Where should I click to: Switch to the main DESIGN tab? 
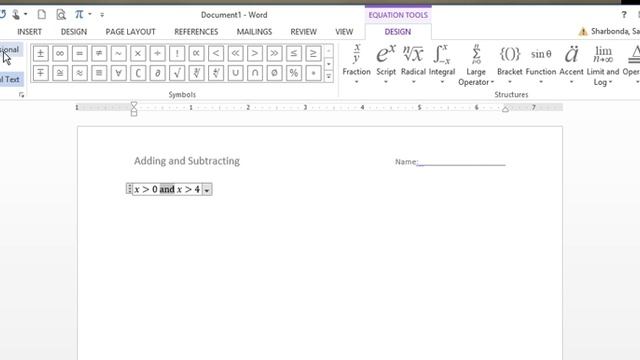click(x=74, y=32)
